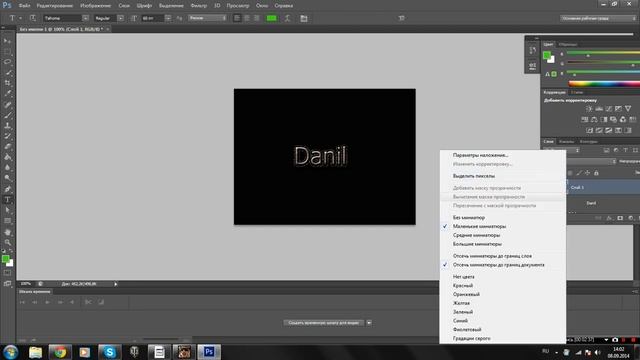Toggle text orientation in options bar
Image resolution: width=640 pixels, height=360 pixels.
point(33,18)
